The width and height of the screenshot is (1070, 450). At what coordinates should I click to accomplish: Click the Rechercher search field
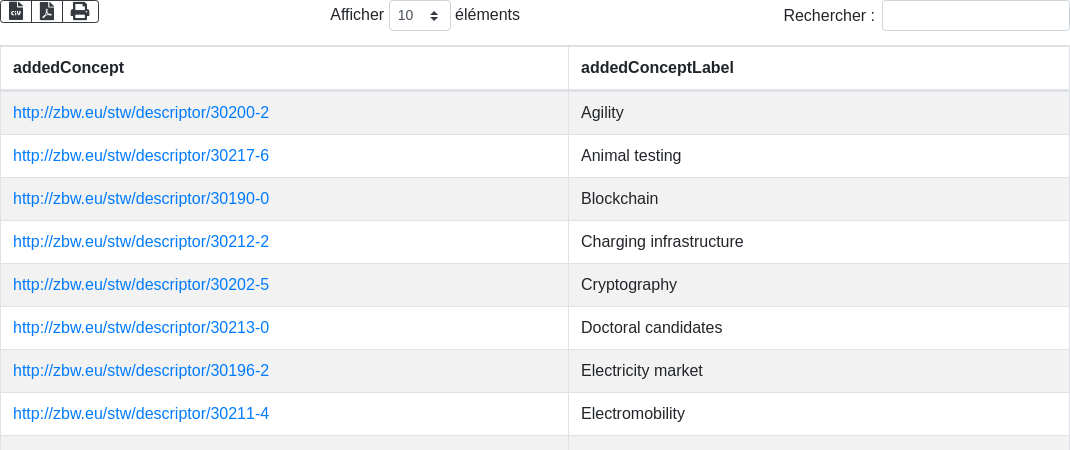(975, 15)
